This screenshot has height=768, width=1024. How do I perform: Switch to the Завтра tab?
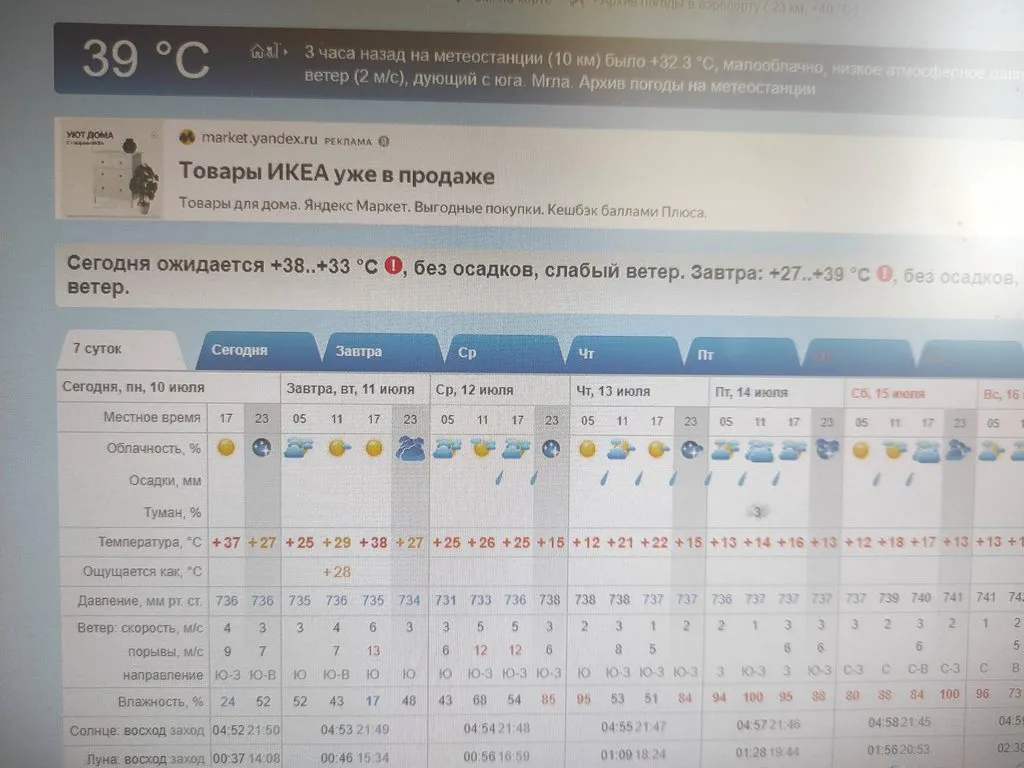tap(359, 352)
